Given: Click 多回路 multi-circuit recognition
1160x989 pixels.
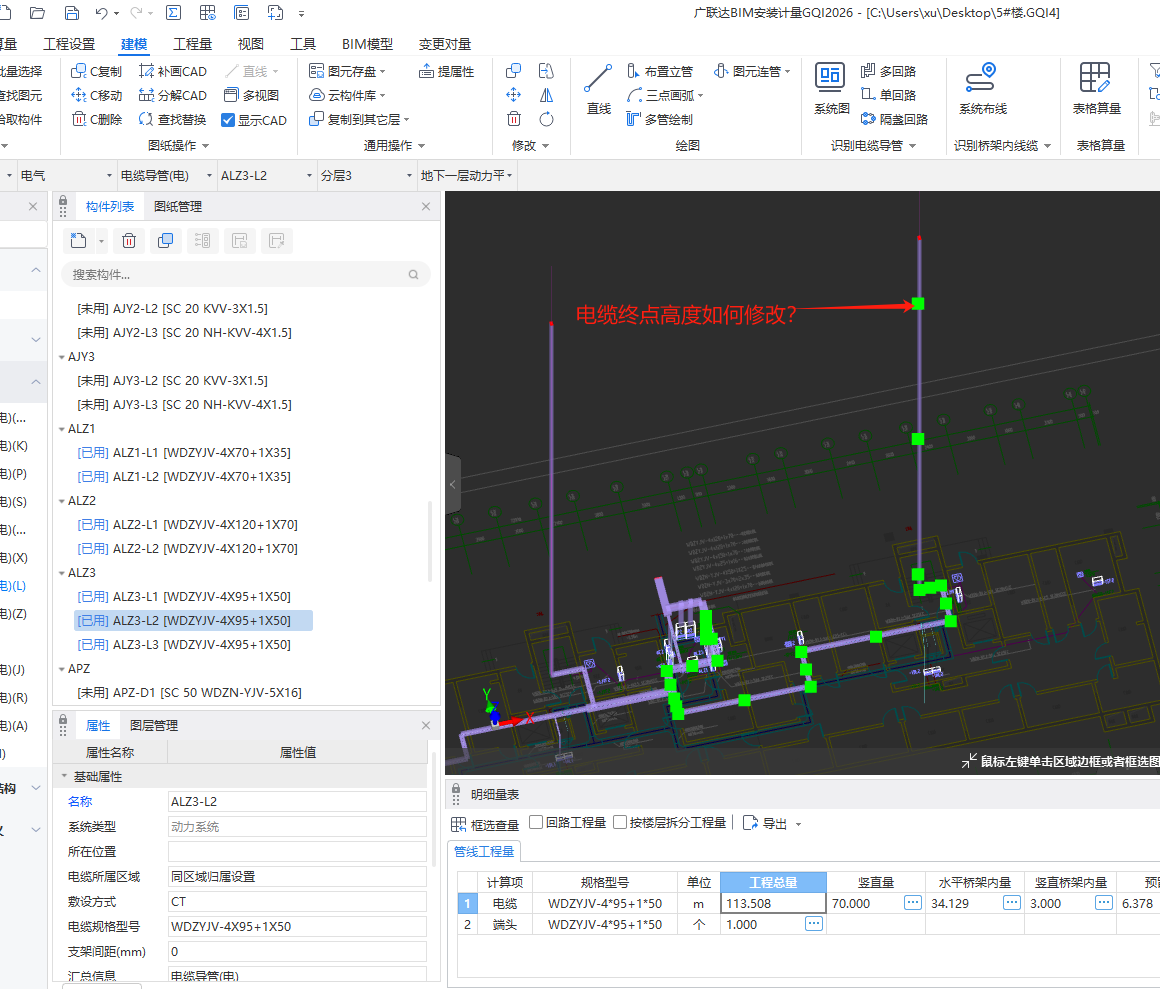Looking at the screenshot, I should tap(888, 71).
